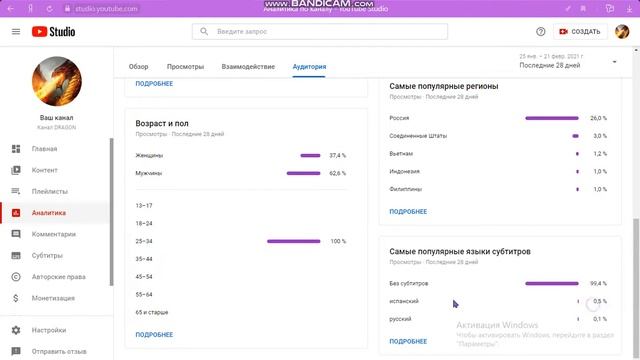Click the Комментарии speech bubble icon
The image size is (640, 360).
[x=16, y=234]
